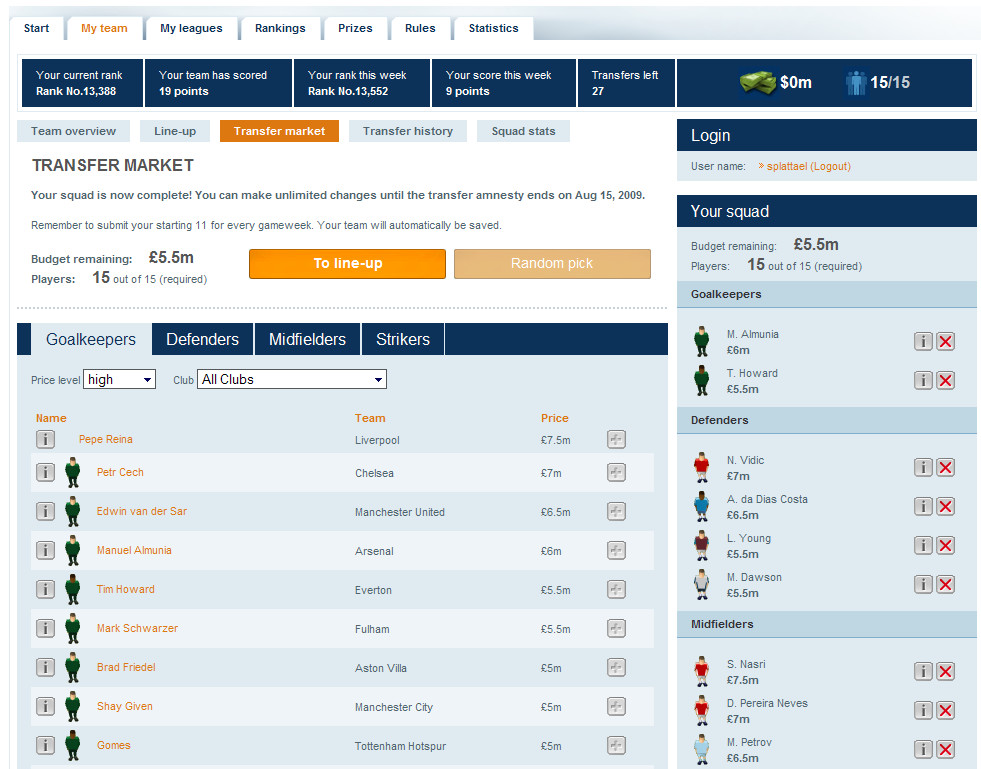View info for Shay Given

click(45, 706)
